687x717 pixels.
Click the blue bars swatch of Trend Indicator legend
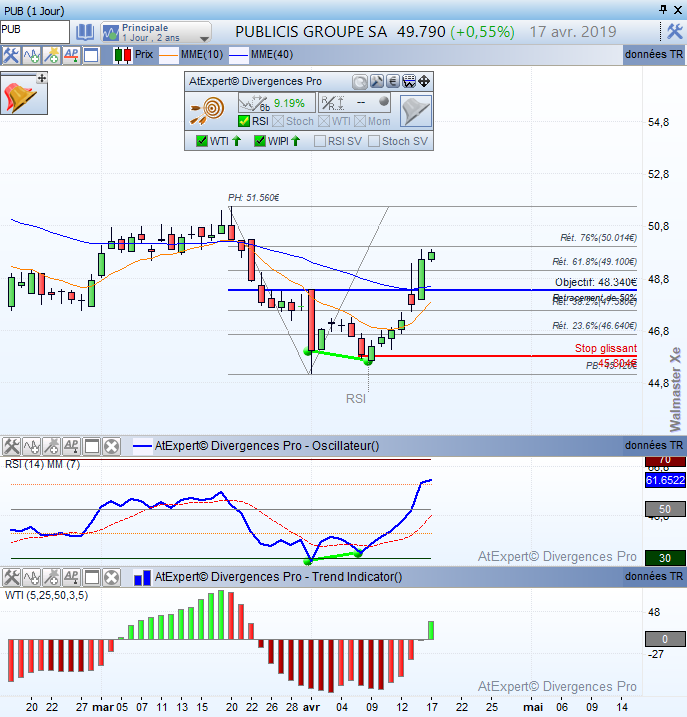(142, 578)
